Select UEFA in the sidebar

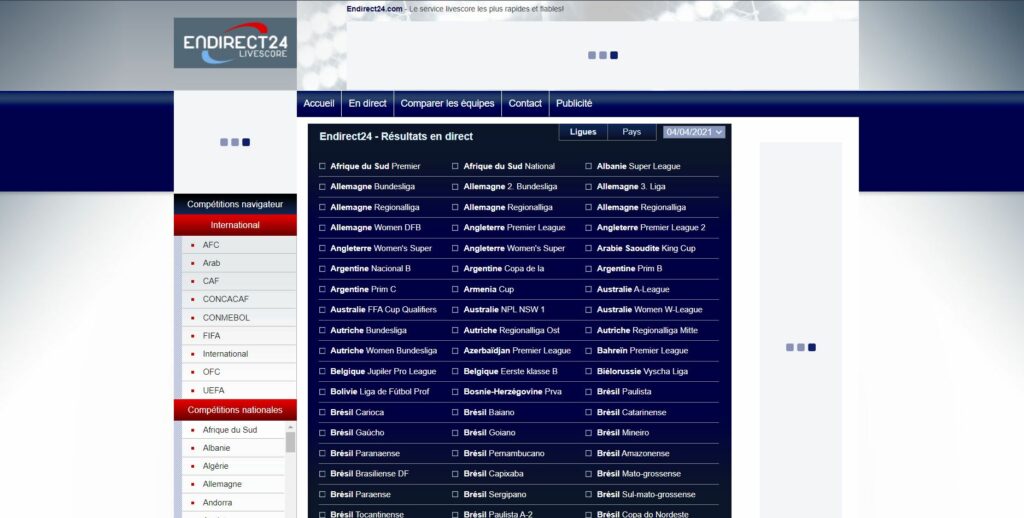pyautogui.click(x=214, y=391)
